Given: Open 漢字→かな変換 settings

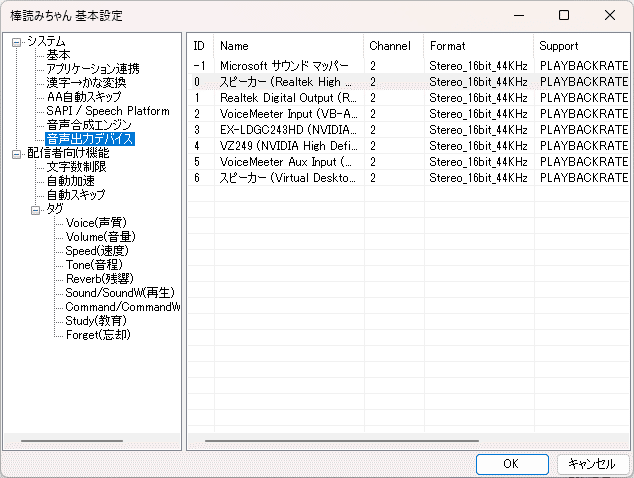Looking at the screenshot, I should (86, 82).
